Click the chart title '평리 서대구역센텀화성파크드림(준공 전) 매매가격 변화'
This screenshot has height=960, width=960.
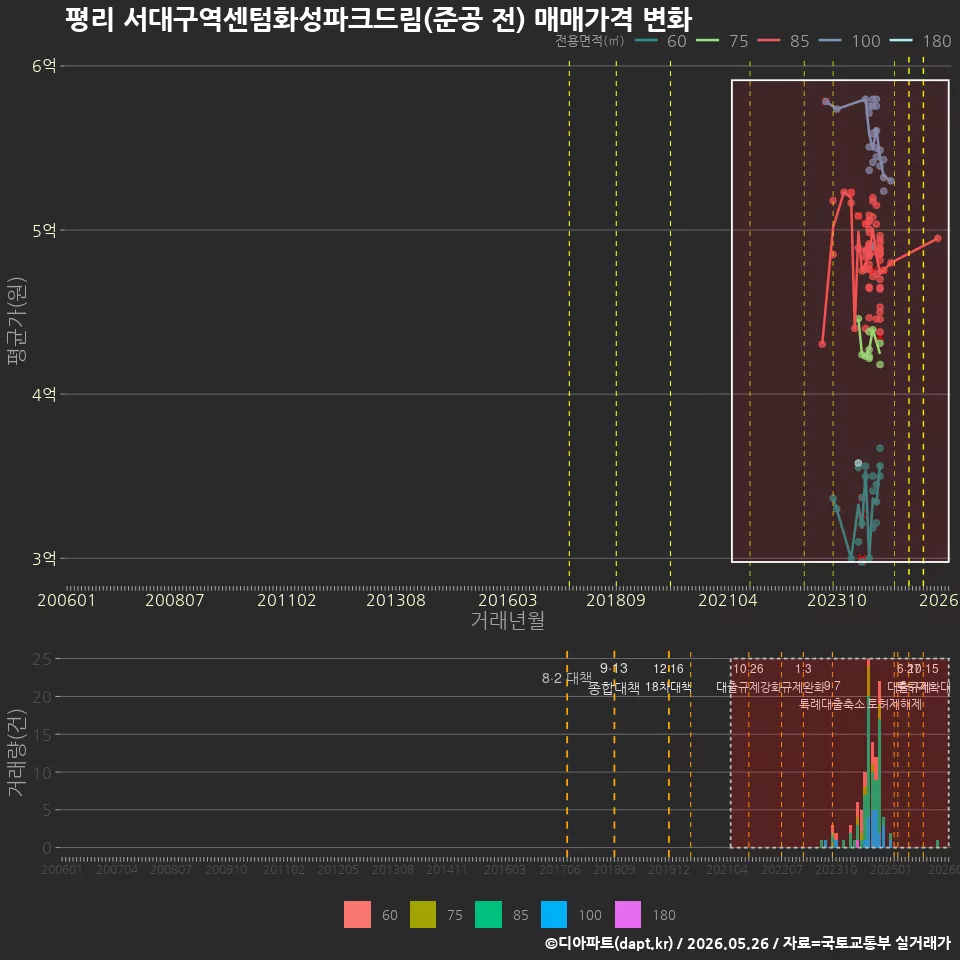pos(378,19)
